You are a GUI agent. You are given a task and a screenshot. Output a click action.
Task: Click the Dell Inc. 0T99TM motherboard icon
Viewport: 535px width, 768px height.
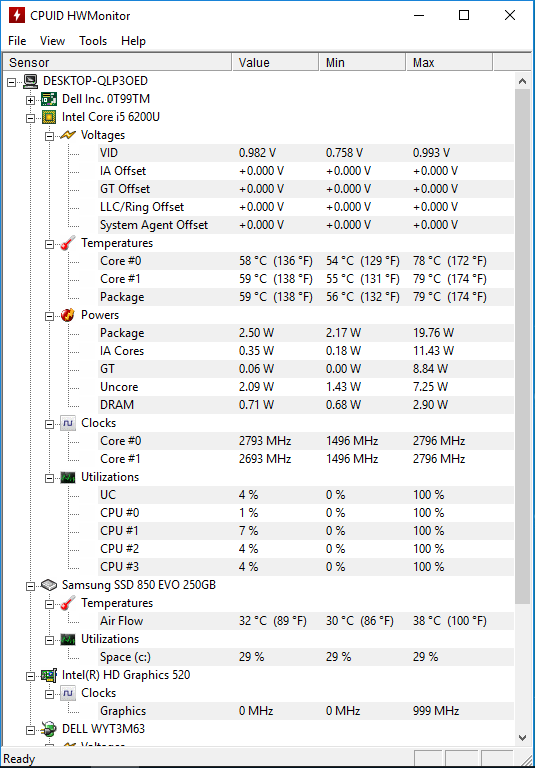pos(48,99)
